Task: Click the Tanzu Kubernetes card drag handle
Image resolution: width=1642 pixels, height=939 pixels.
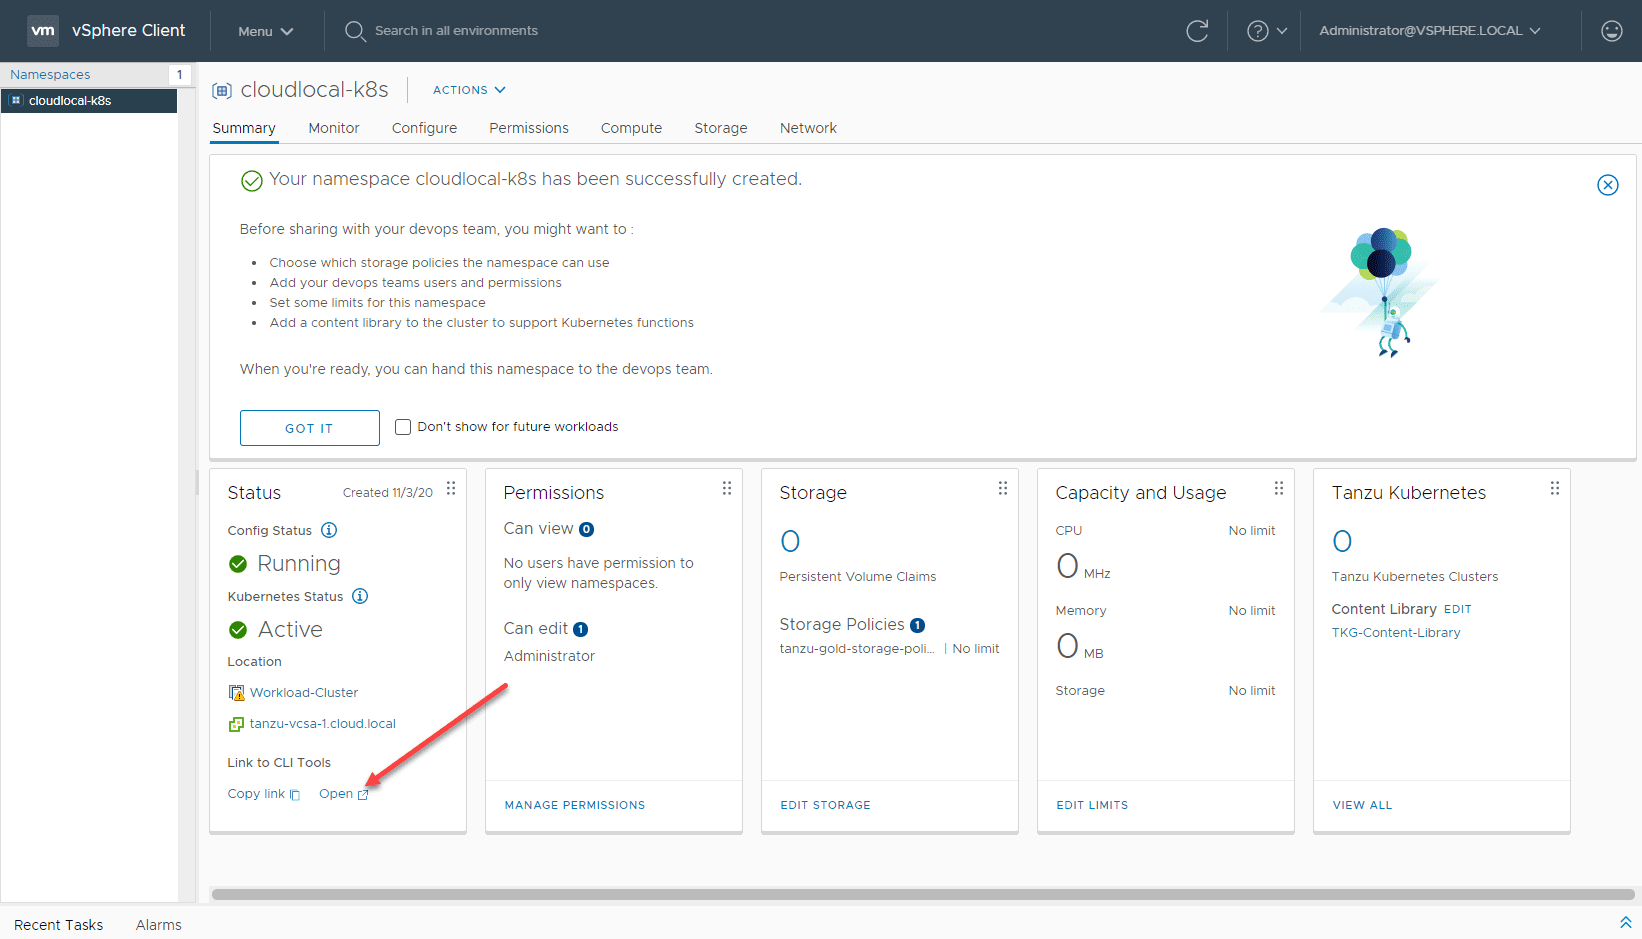Action: point(1554,488)
